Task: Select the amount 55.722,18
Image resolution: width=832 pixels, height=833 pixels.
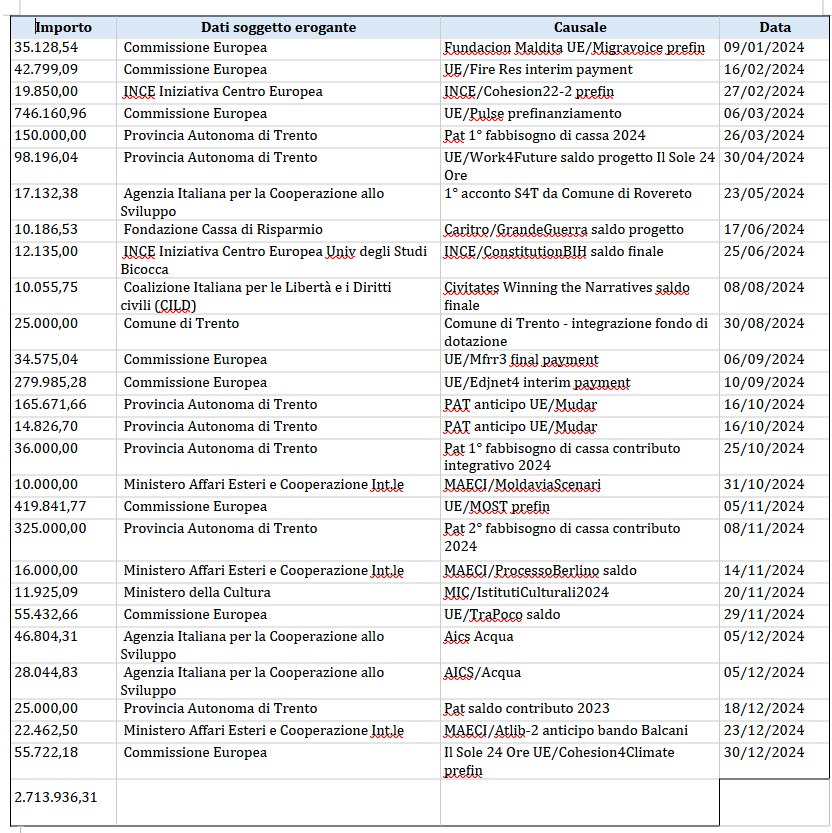Action: [46, 753]
